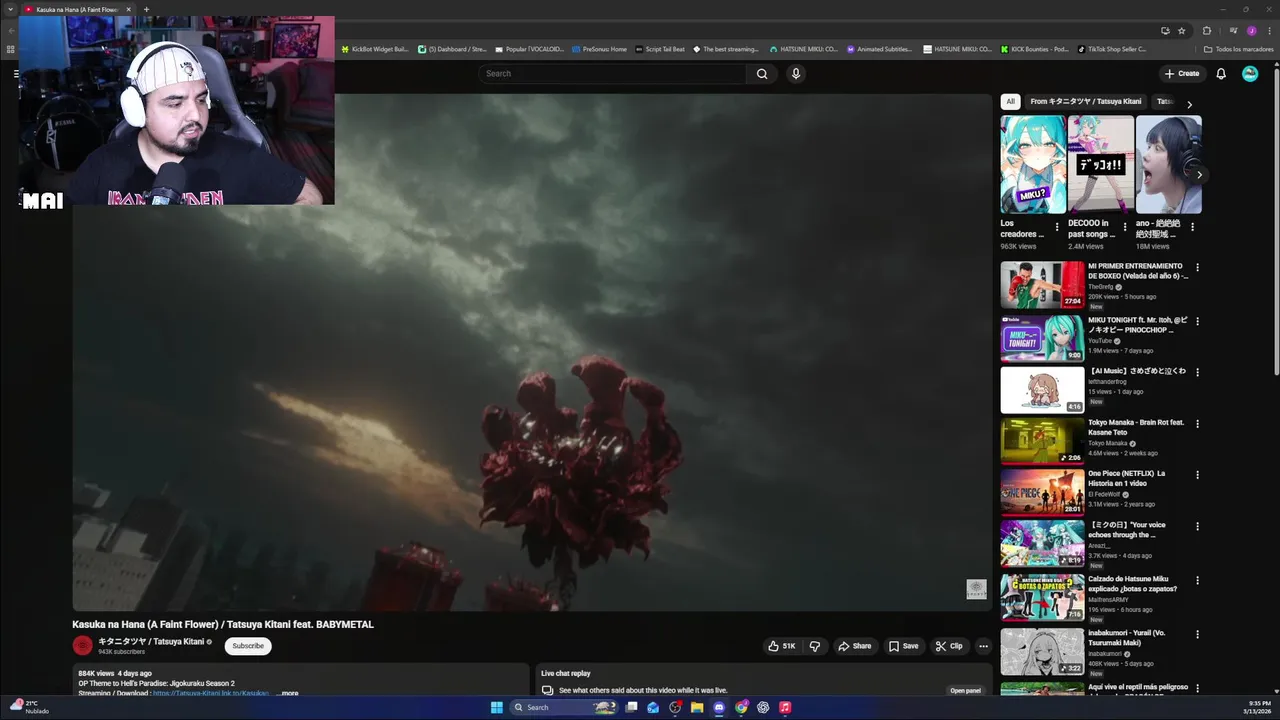Open File Explorer from taskbar

point(697,707)
